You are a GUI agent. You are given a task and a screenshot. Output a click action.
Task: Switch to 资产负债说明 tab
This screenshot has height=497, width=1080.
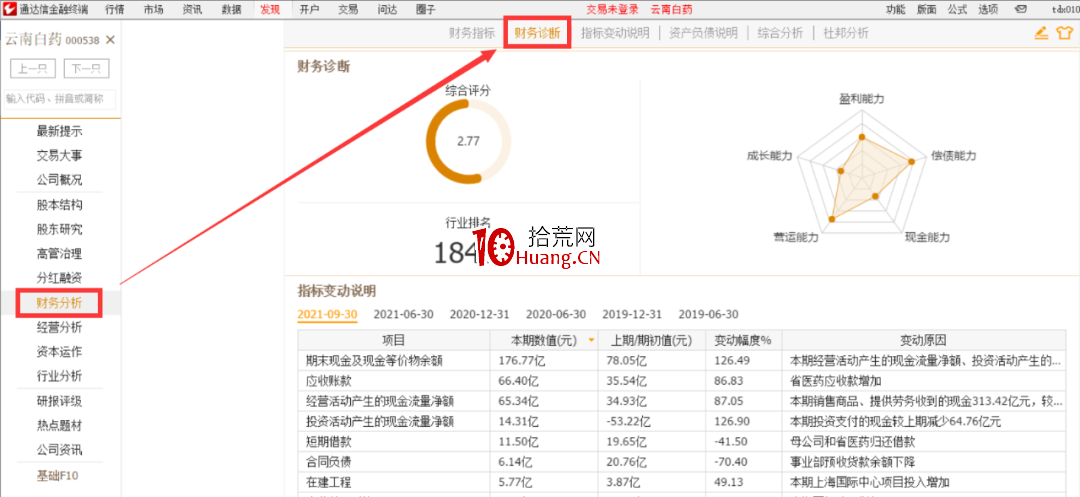[x=703, y=33]
